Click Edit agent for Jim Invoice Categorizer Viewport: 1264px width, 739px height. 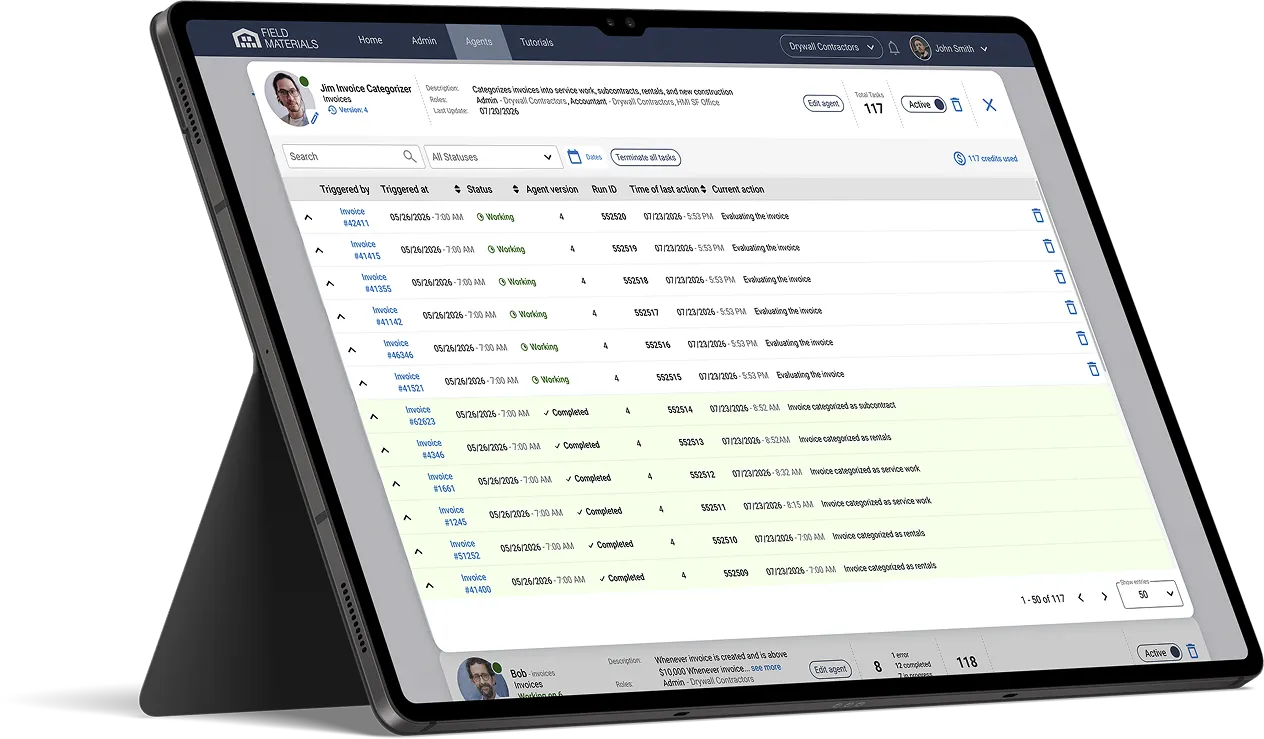tap(822, 103)
